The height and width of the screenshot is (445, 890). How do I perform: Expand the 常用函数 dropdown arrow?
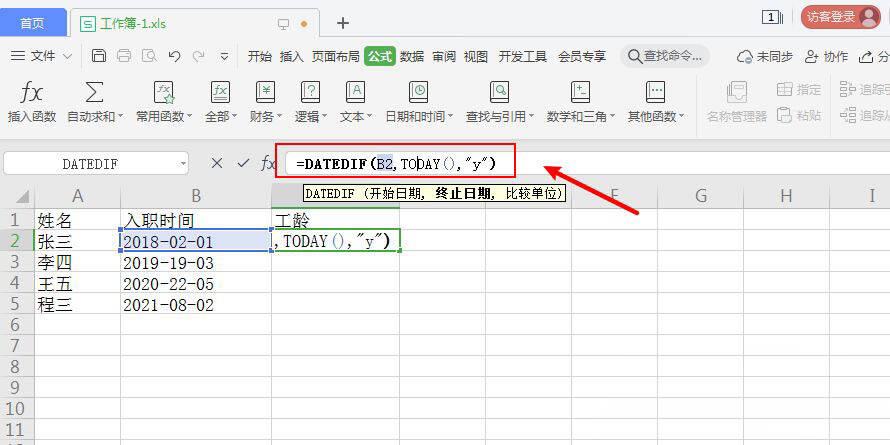tap(190, 117)
